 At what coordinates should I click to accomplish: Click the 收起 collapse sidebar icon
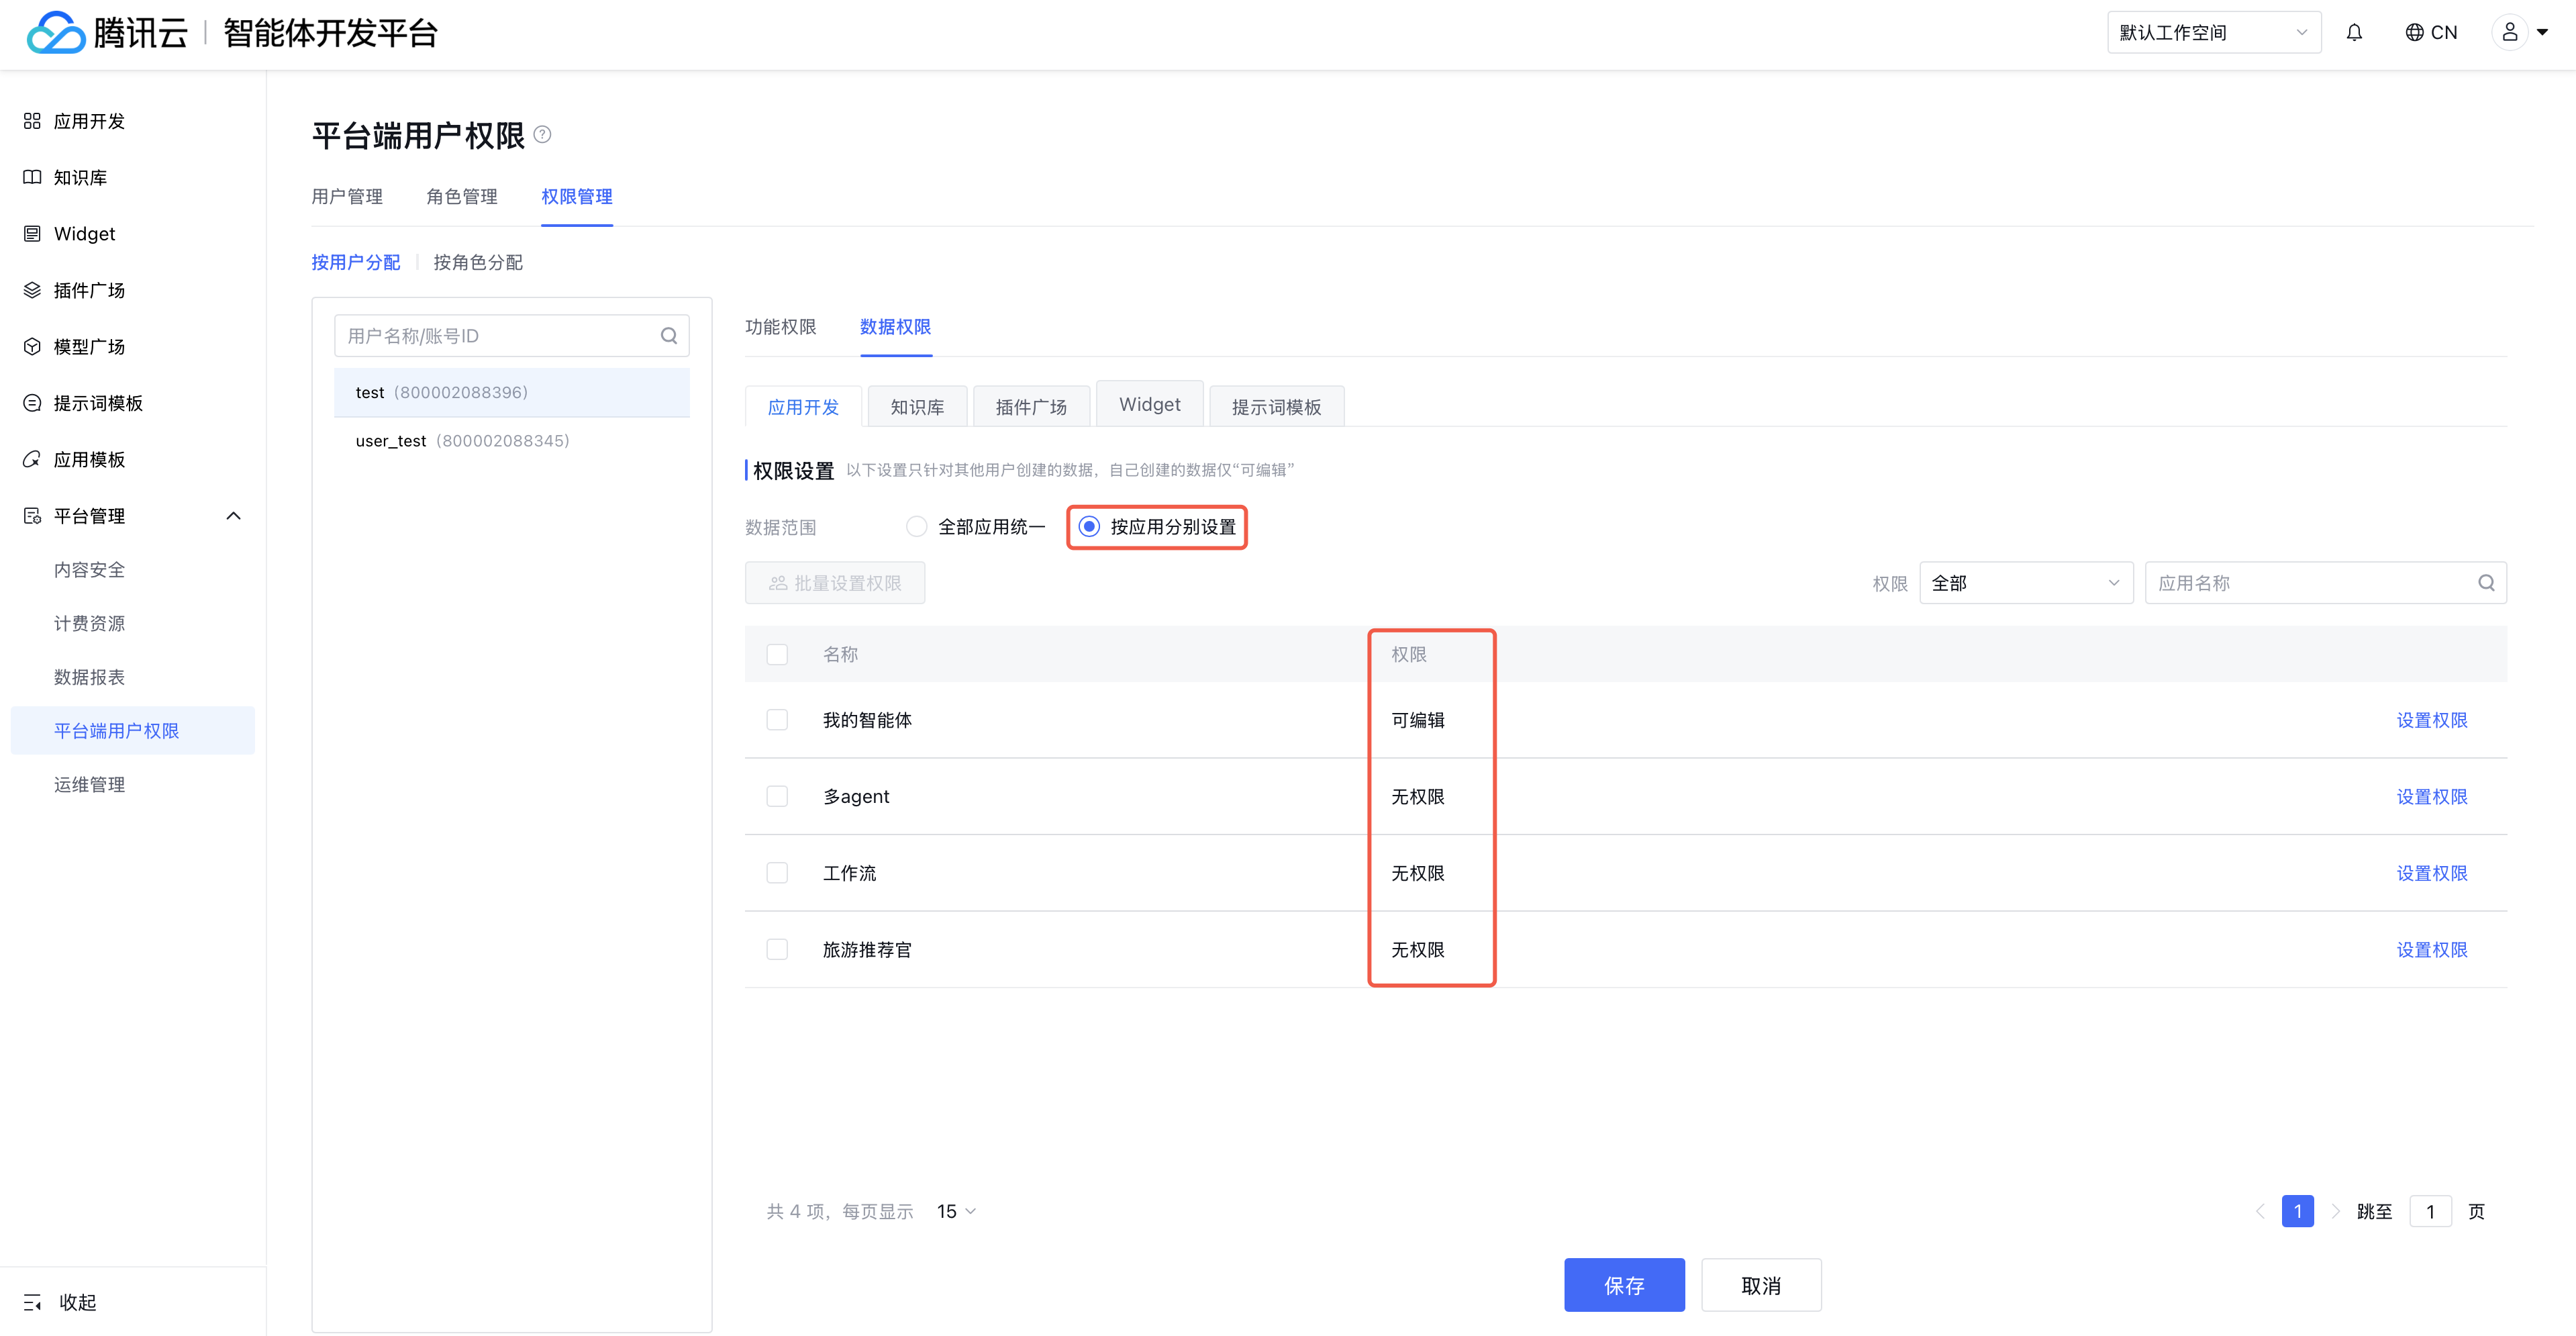pyautogui.click(x=32, y=1302)
